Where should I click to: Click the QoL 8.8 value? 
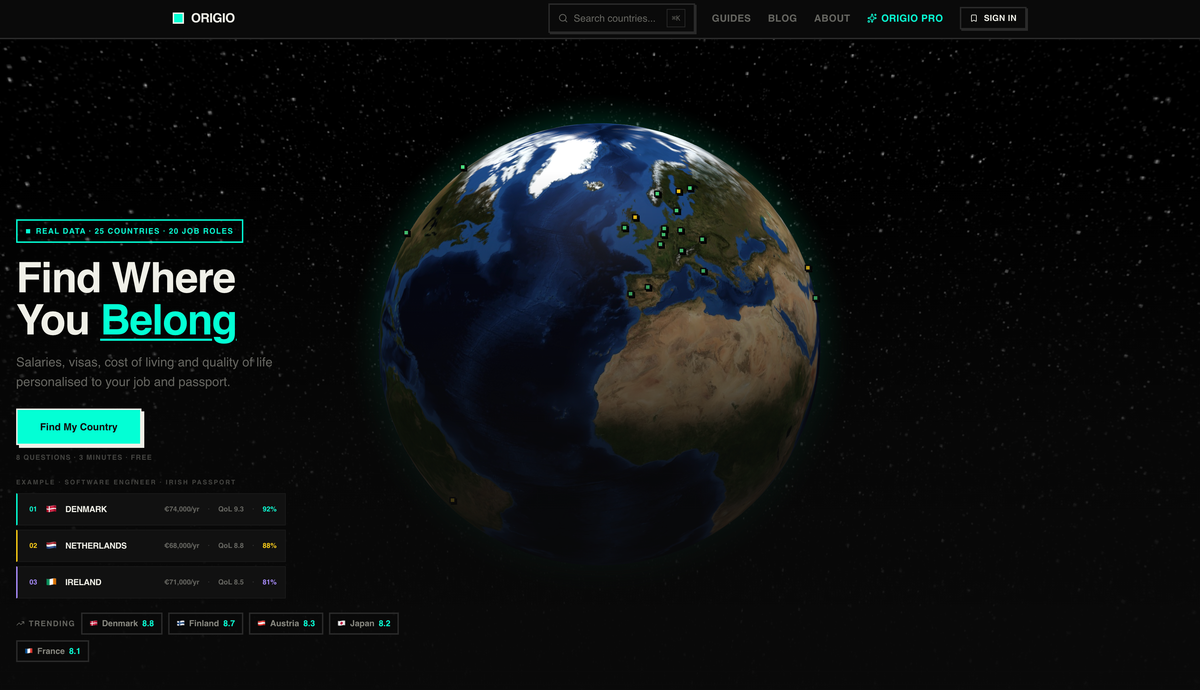coord(231,546)
